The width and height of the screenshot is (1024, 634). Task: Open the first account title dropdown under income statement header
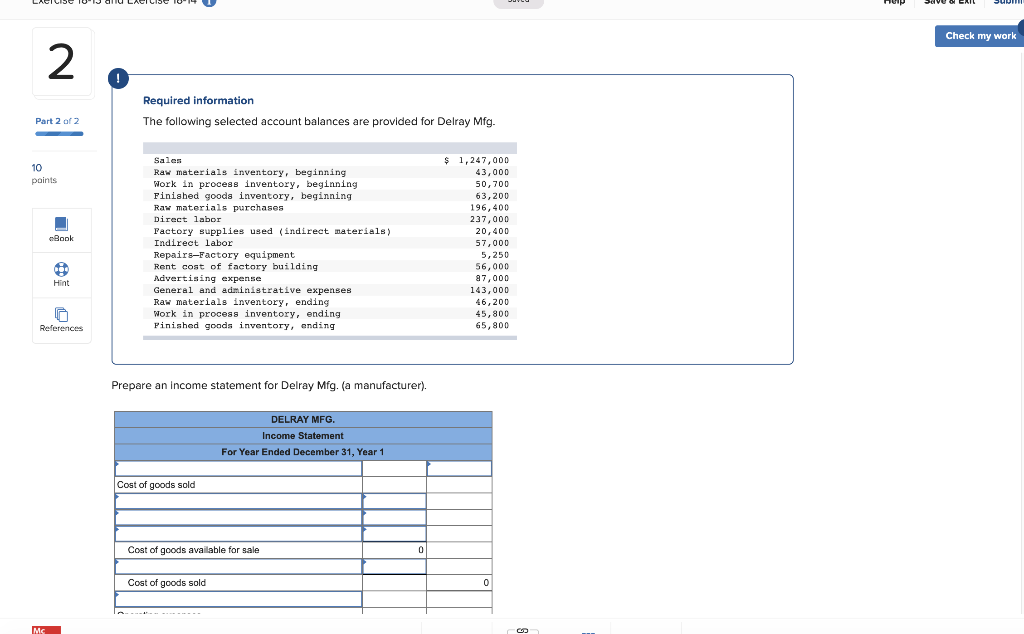tap(238, 467)
